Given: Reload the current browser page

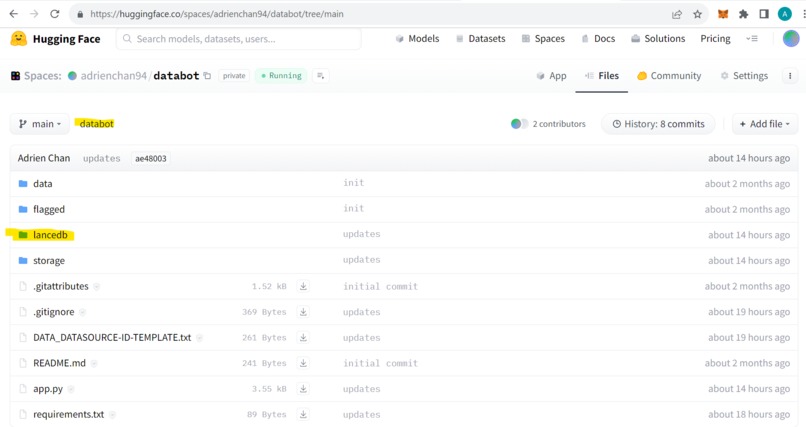Looking at the screenshot, I should 54,14.
